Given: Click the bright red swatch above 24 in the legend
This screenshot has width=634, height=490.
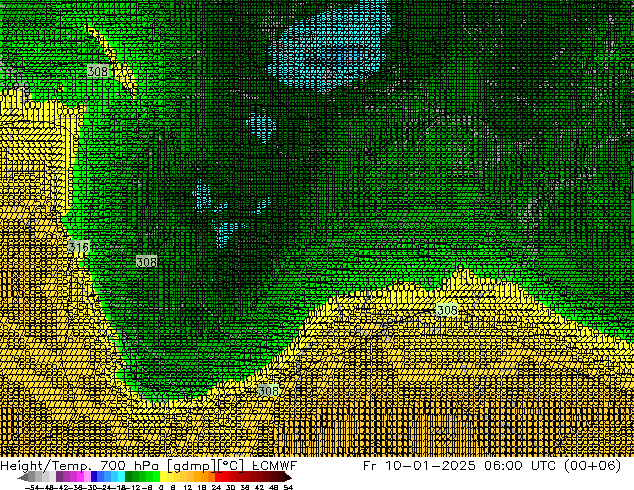Looking at the screenshot, I should 218,476.
